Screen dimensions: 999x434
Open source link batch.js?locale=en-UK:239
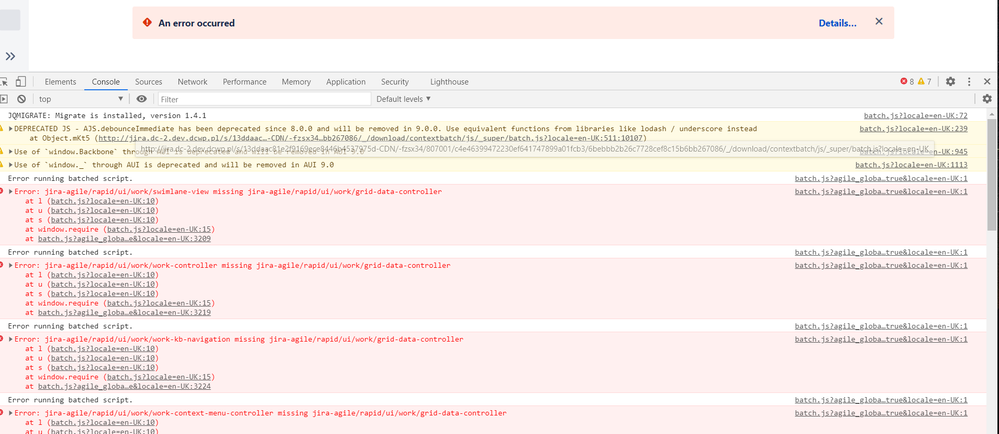click(914, 129)
